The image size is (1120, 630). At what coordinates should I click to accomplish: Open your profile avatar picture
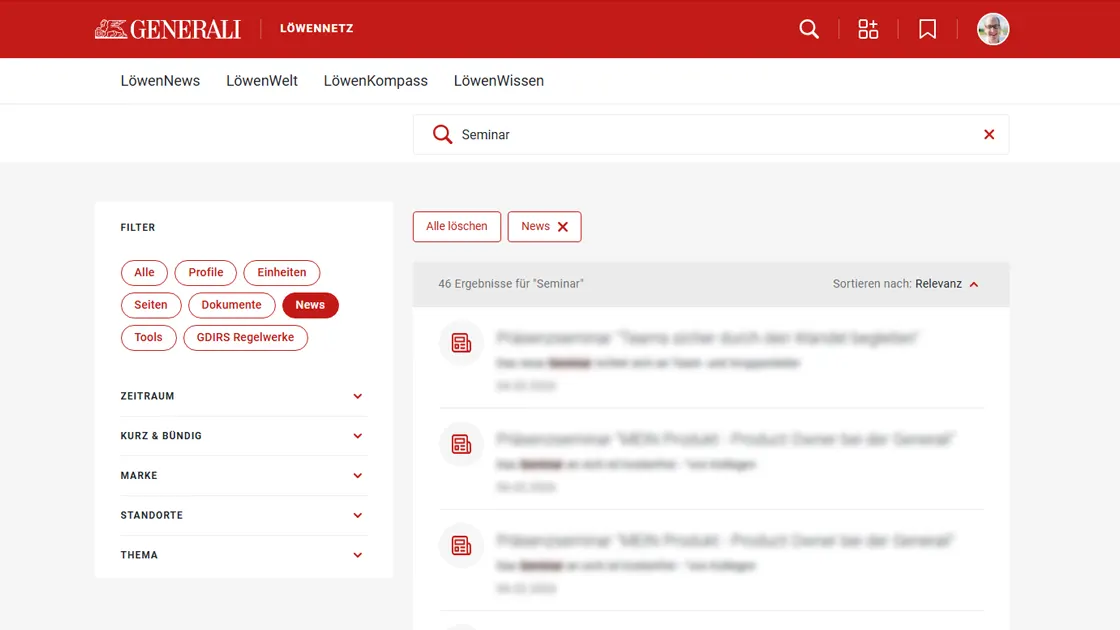click(x=993, y=29)
